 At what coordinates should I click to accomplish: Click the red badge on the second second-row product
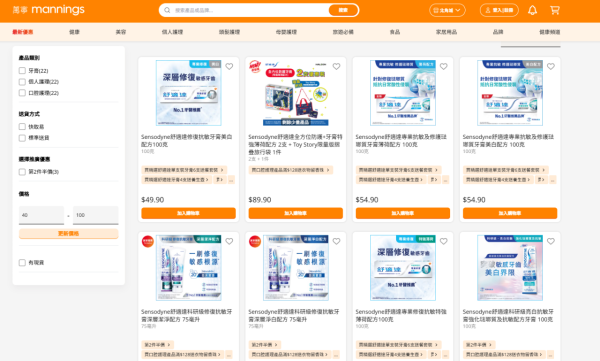(x=255, y=241)
